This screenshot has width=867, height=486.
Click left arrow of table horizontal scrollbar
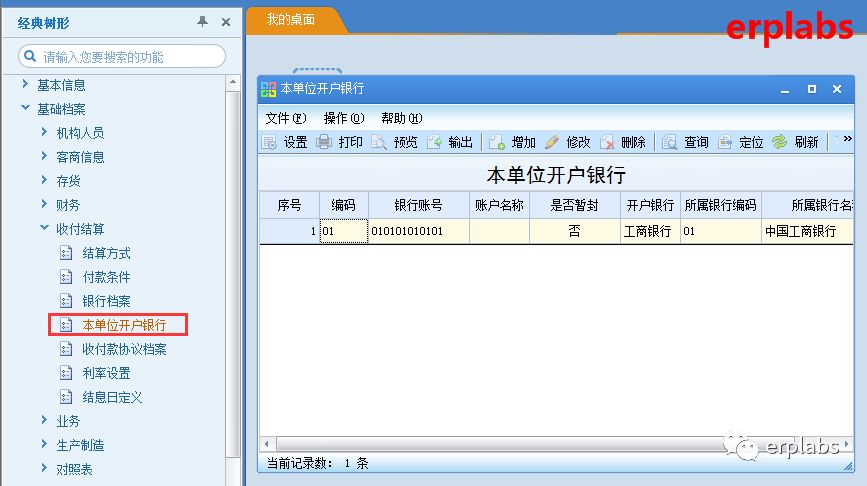267,444
